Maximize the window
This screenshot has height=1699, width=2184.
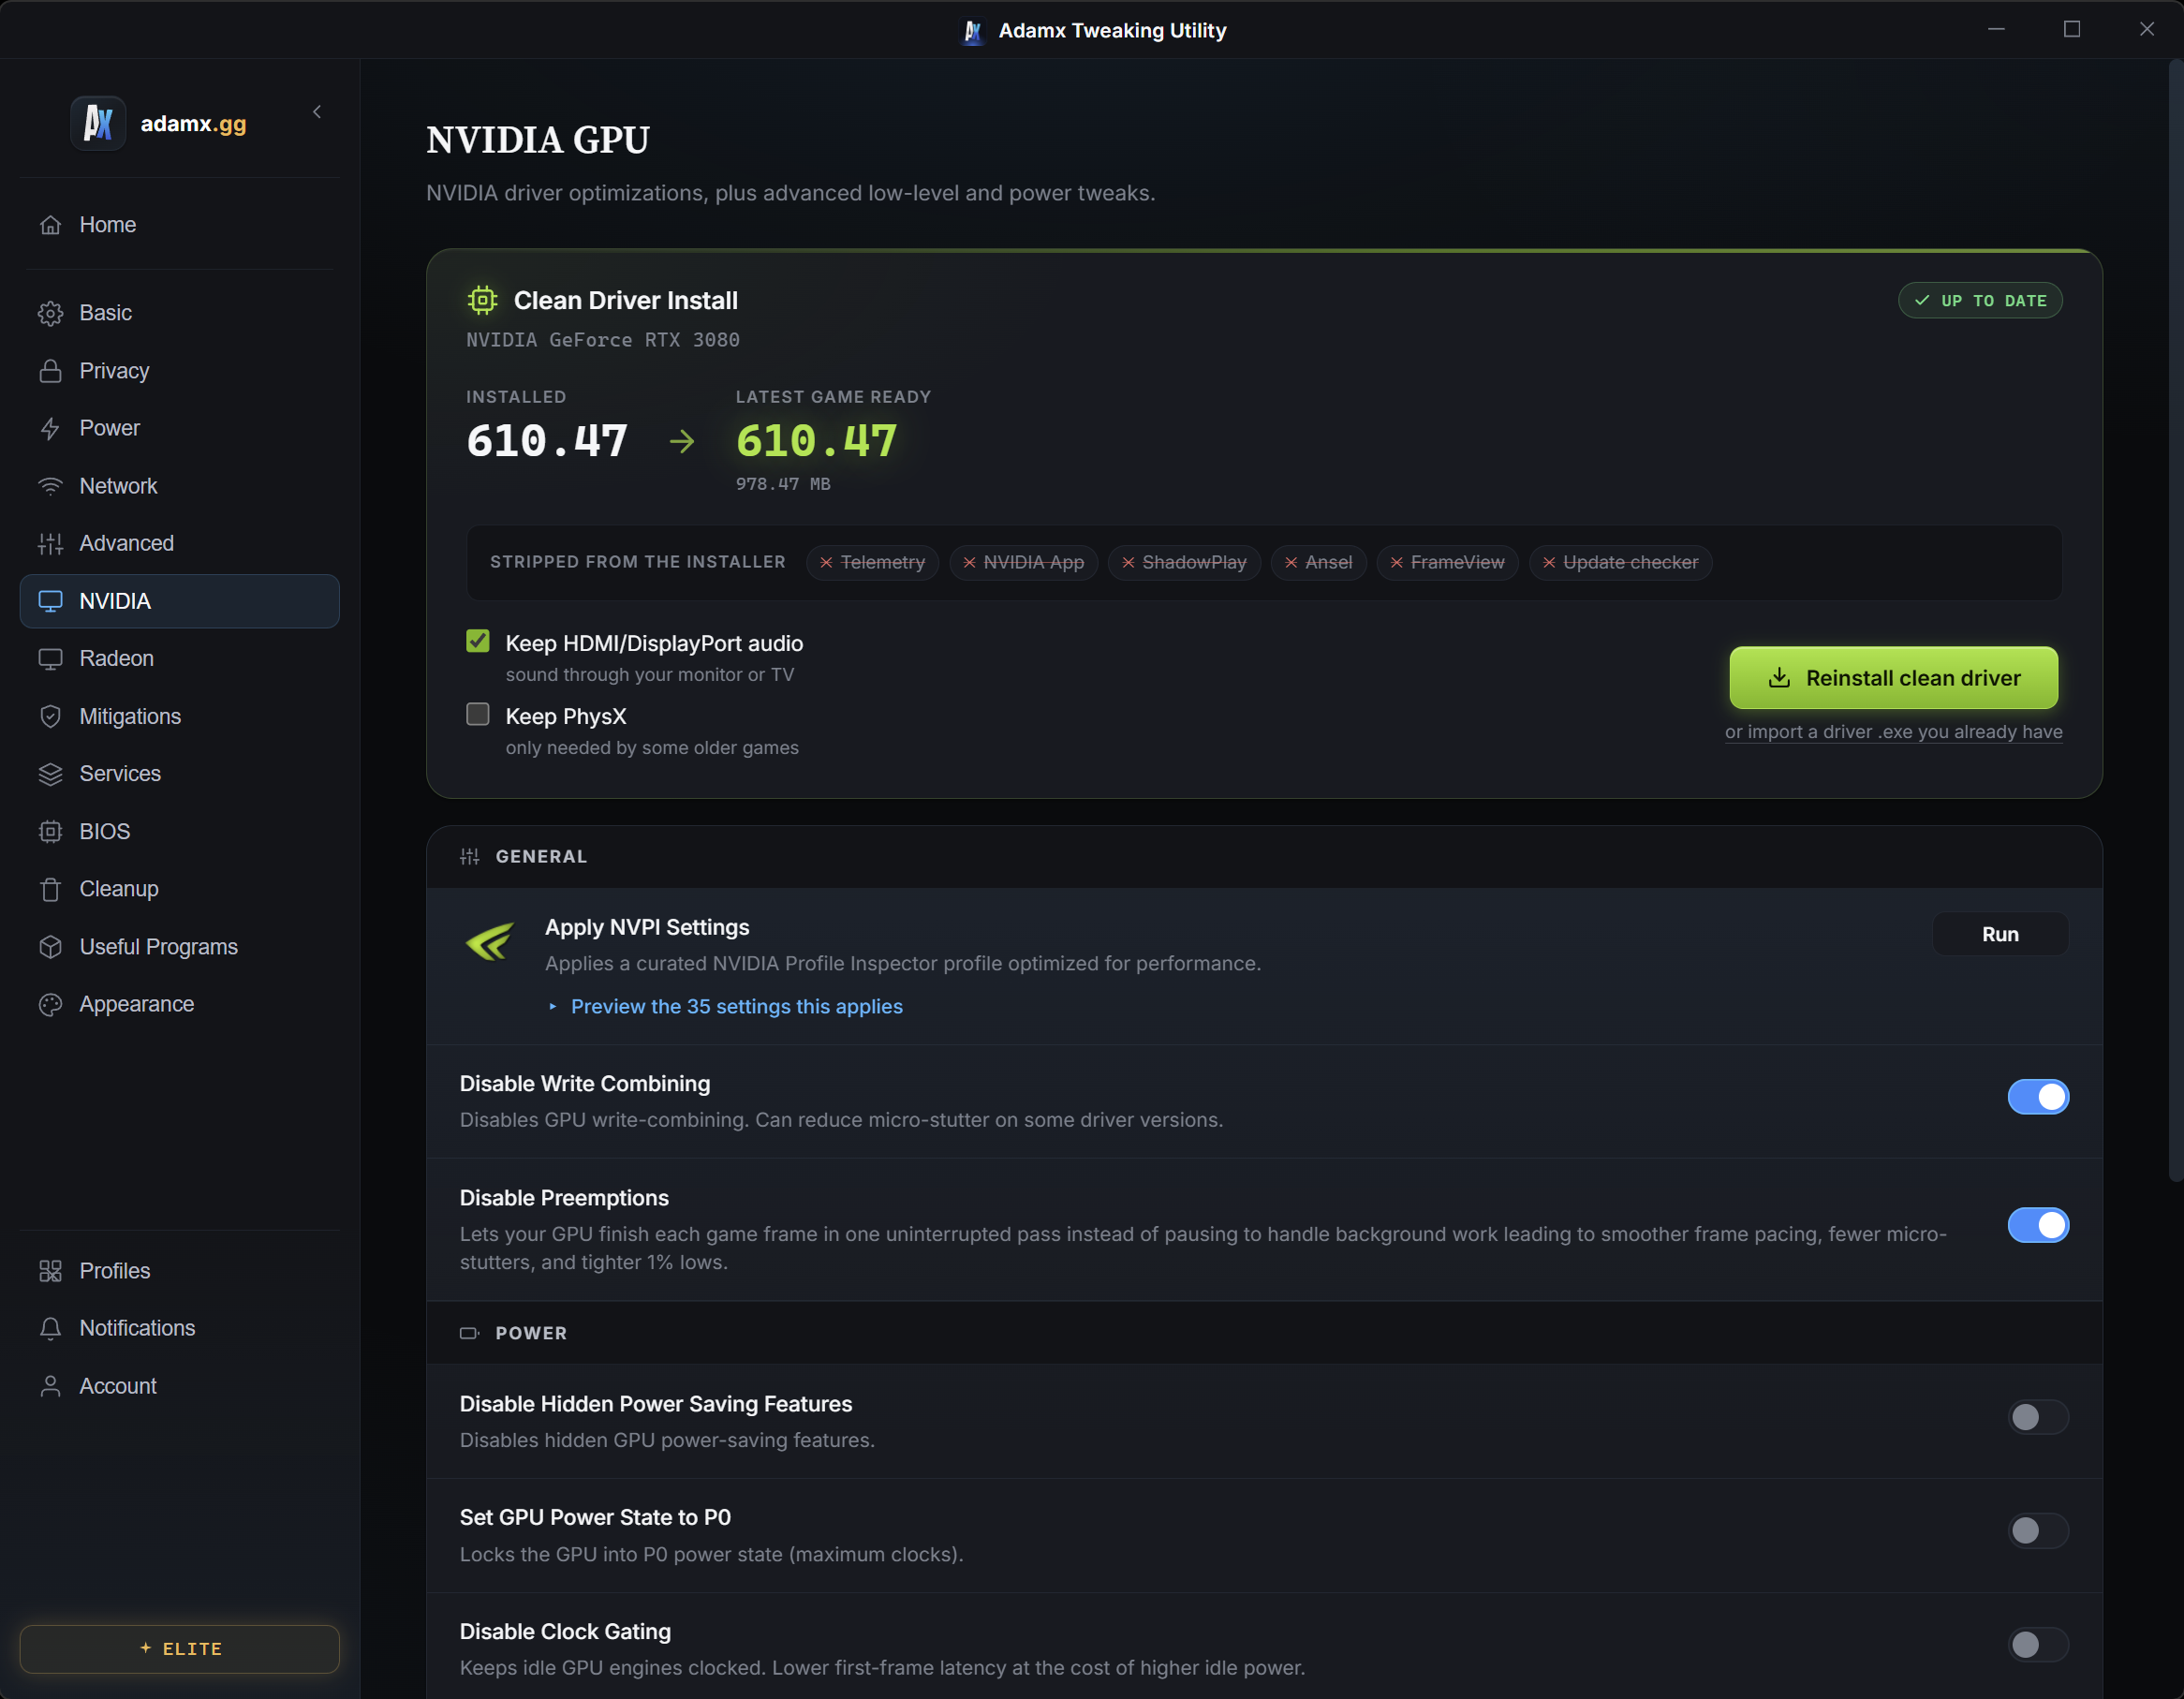pos(2071,29)
